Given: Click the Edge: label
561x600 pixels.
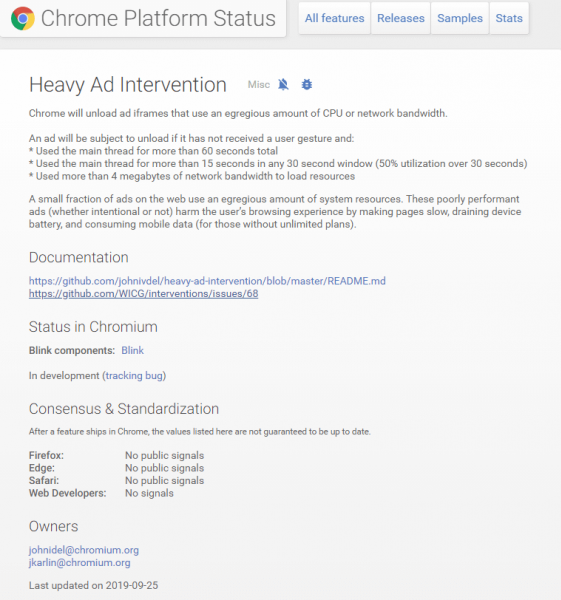Looking at the screenshot, I should pos(42,468).
